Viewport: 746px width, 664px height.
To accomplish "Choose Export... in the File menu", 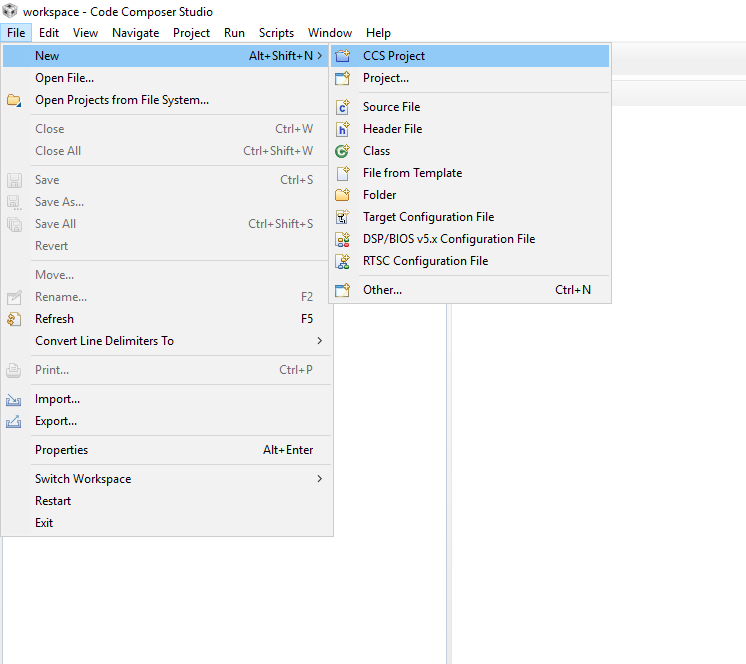I will pyautogui.click(x=56, y=421).
